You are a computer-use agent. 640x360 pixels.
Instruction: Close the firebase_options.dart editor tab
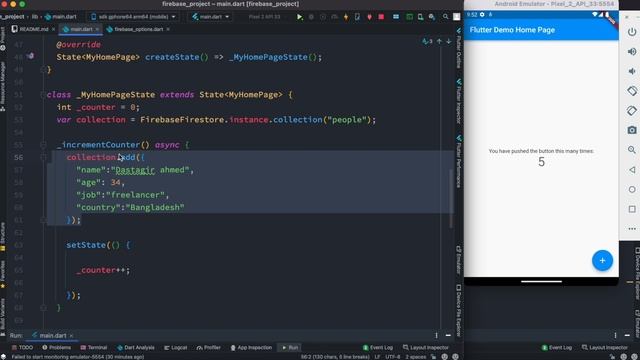(168, 29)
